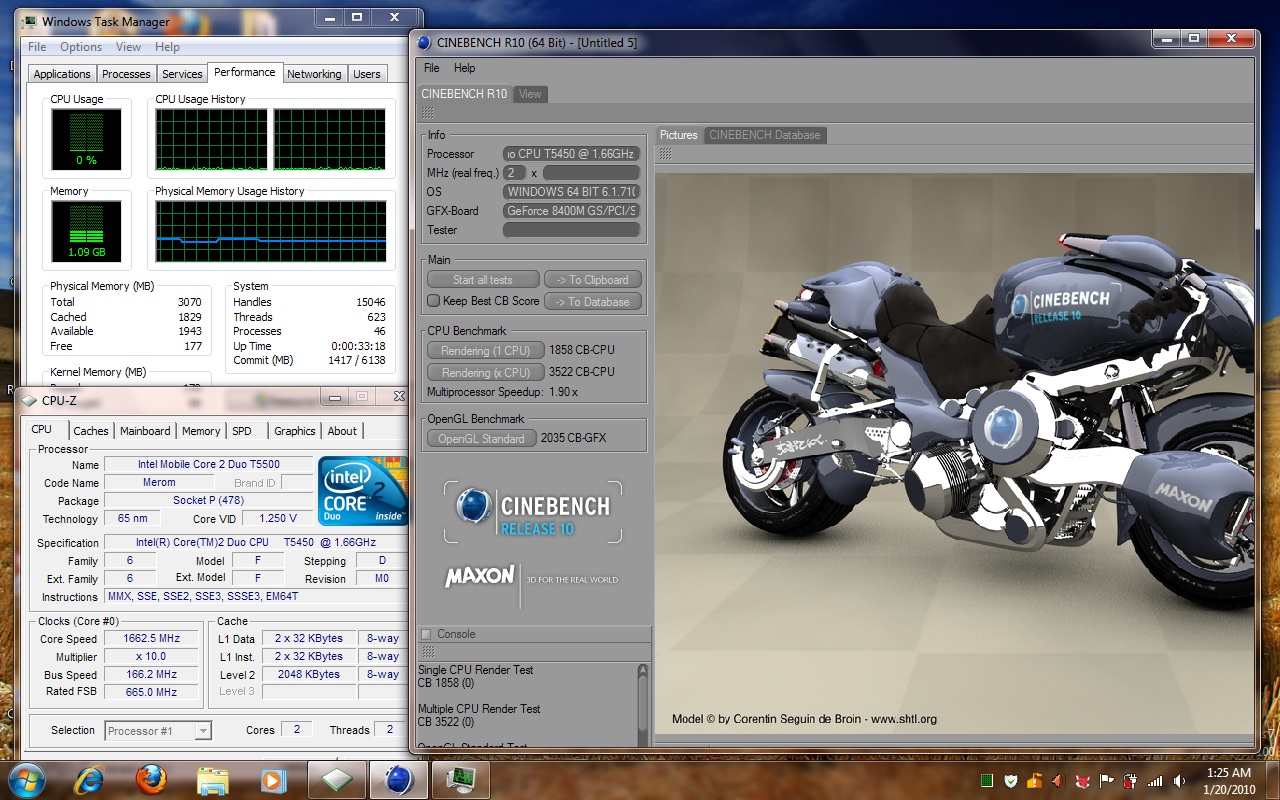Click the Tester name input field
This screenshot has height=800, width=1280.
(571, 230)
